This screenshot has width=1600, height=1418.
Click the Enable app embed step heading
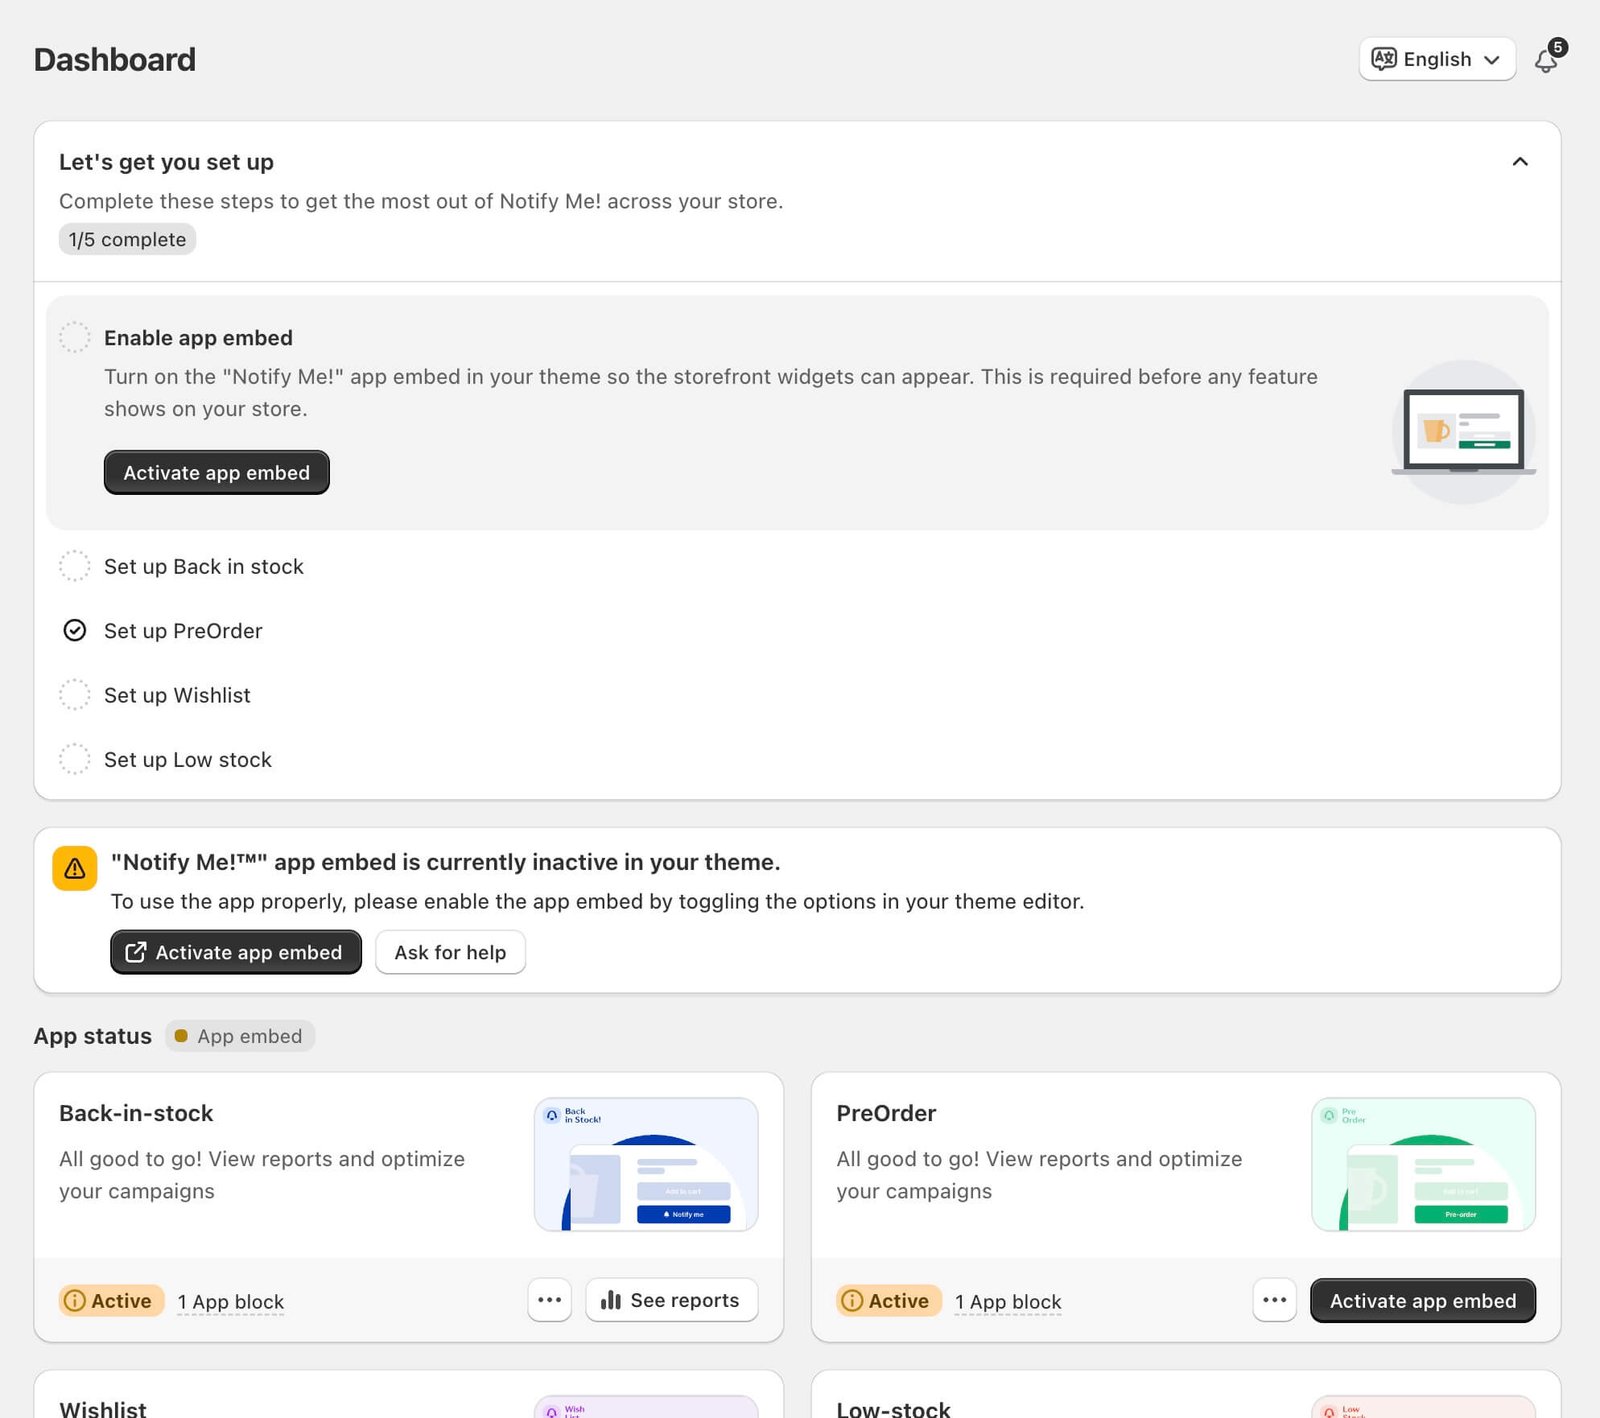[198, 338]
